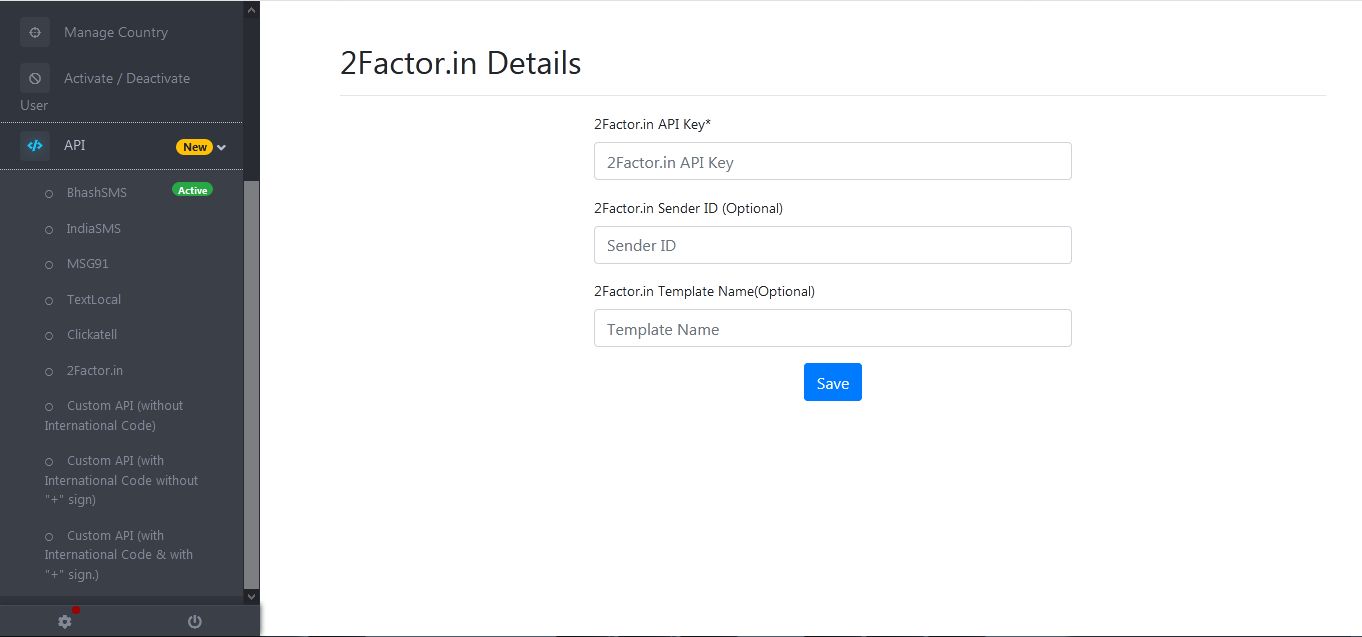1362x637 pixels.
Task: Click the API code brackets icon
Action: click(x=35, y=145)
